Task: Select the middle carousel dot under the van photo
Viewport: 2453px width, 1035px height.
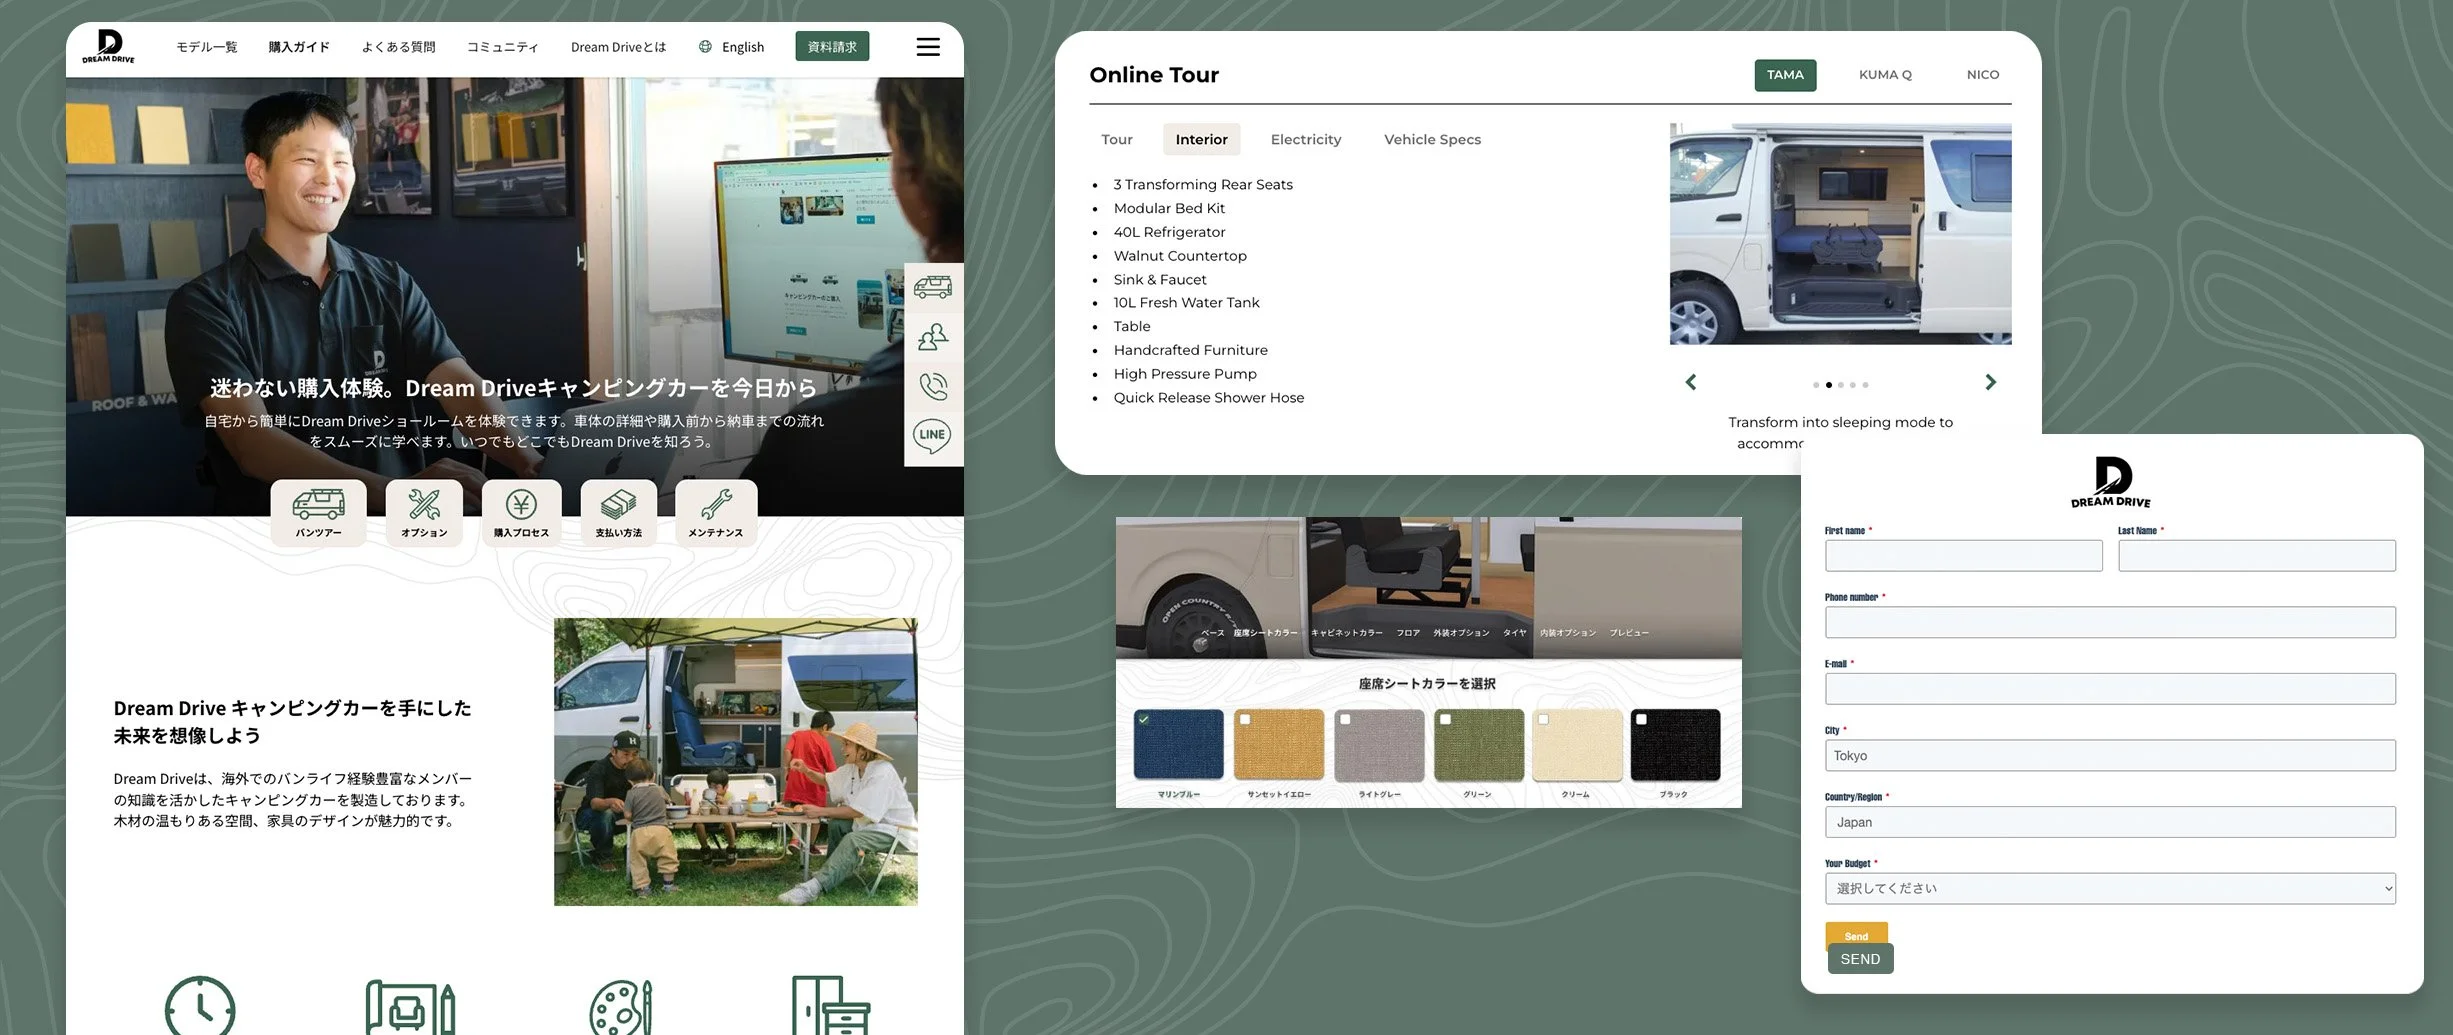Action: 1841,385
